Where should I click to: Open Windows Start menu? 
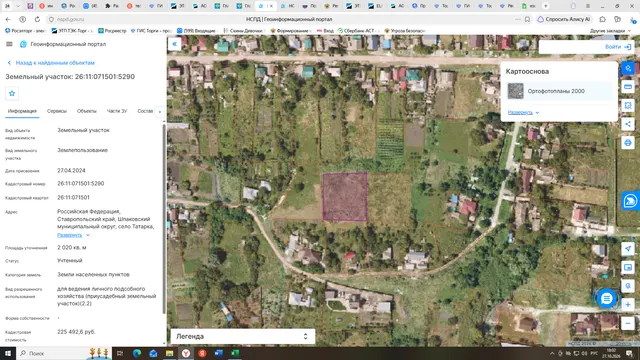(8, 353)
